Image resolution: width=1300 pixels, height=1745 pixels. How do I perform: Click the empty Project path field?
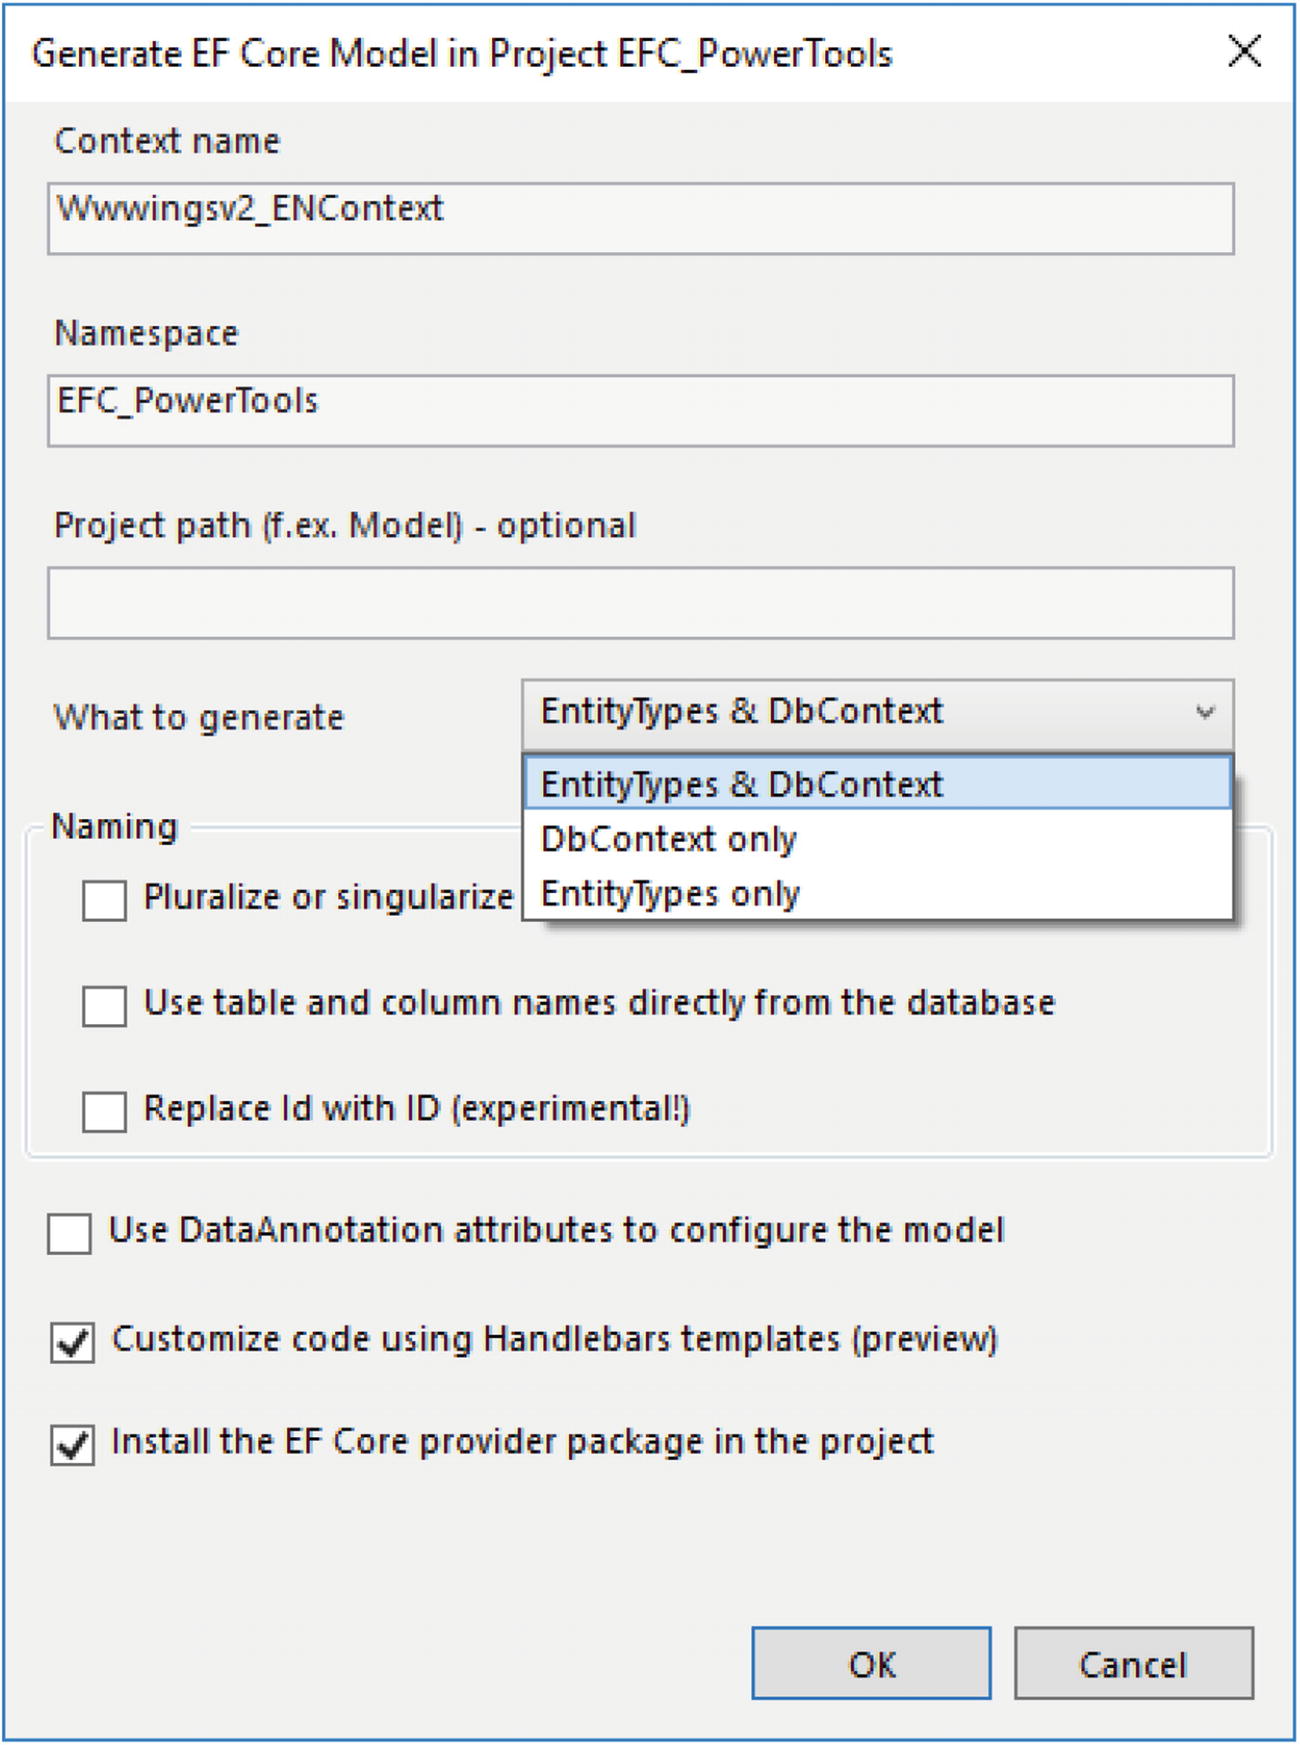[641, 603]
